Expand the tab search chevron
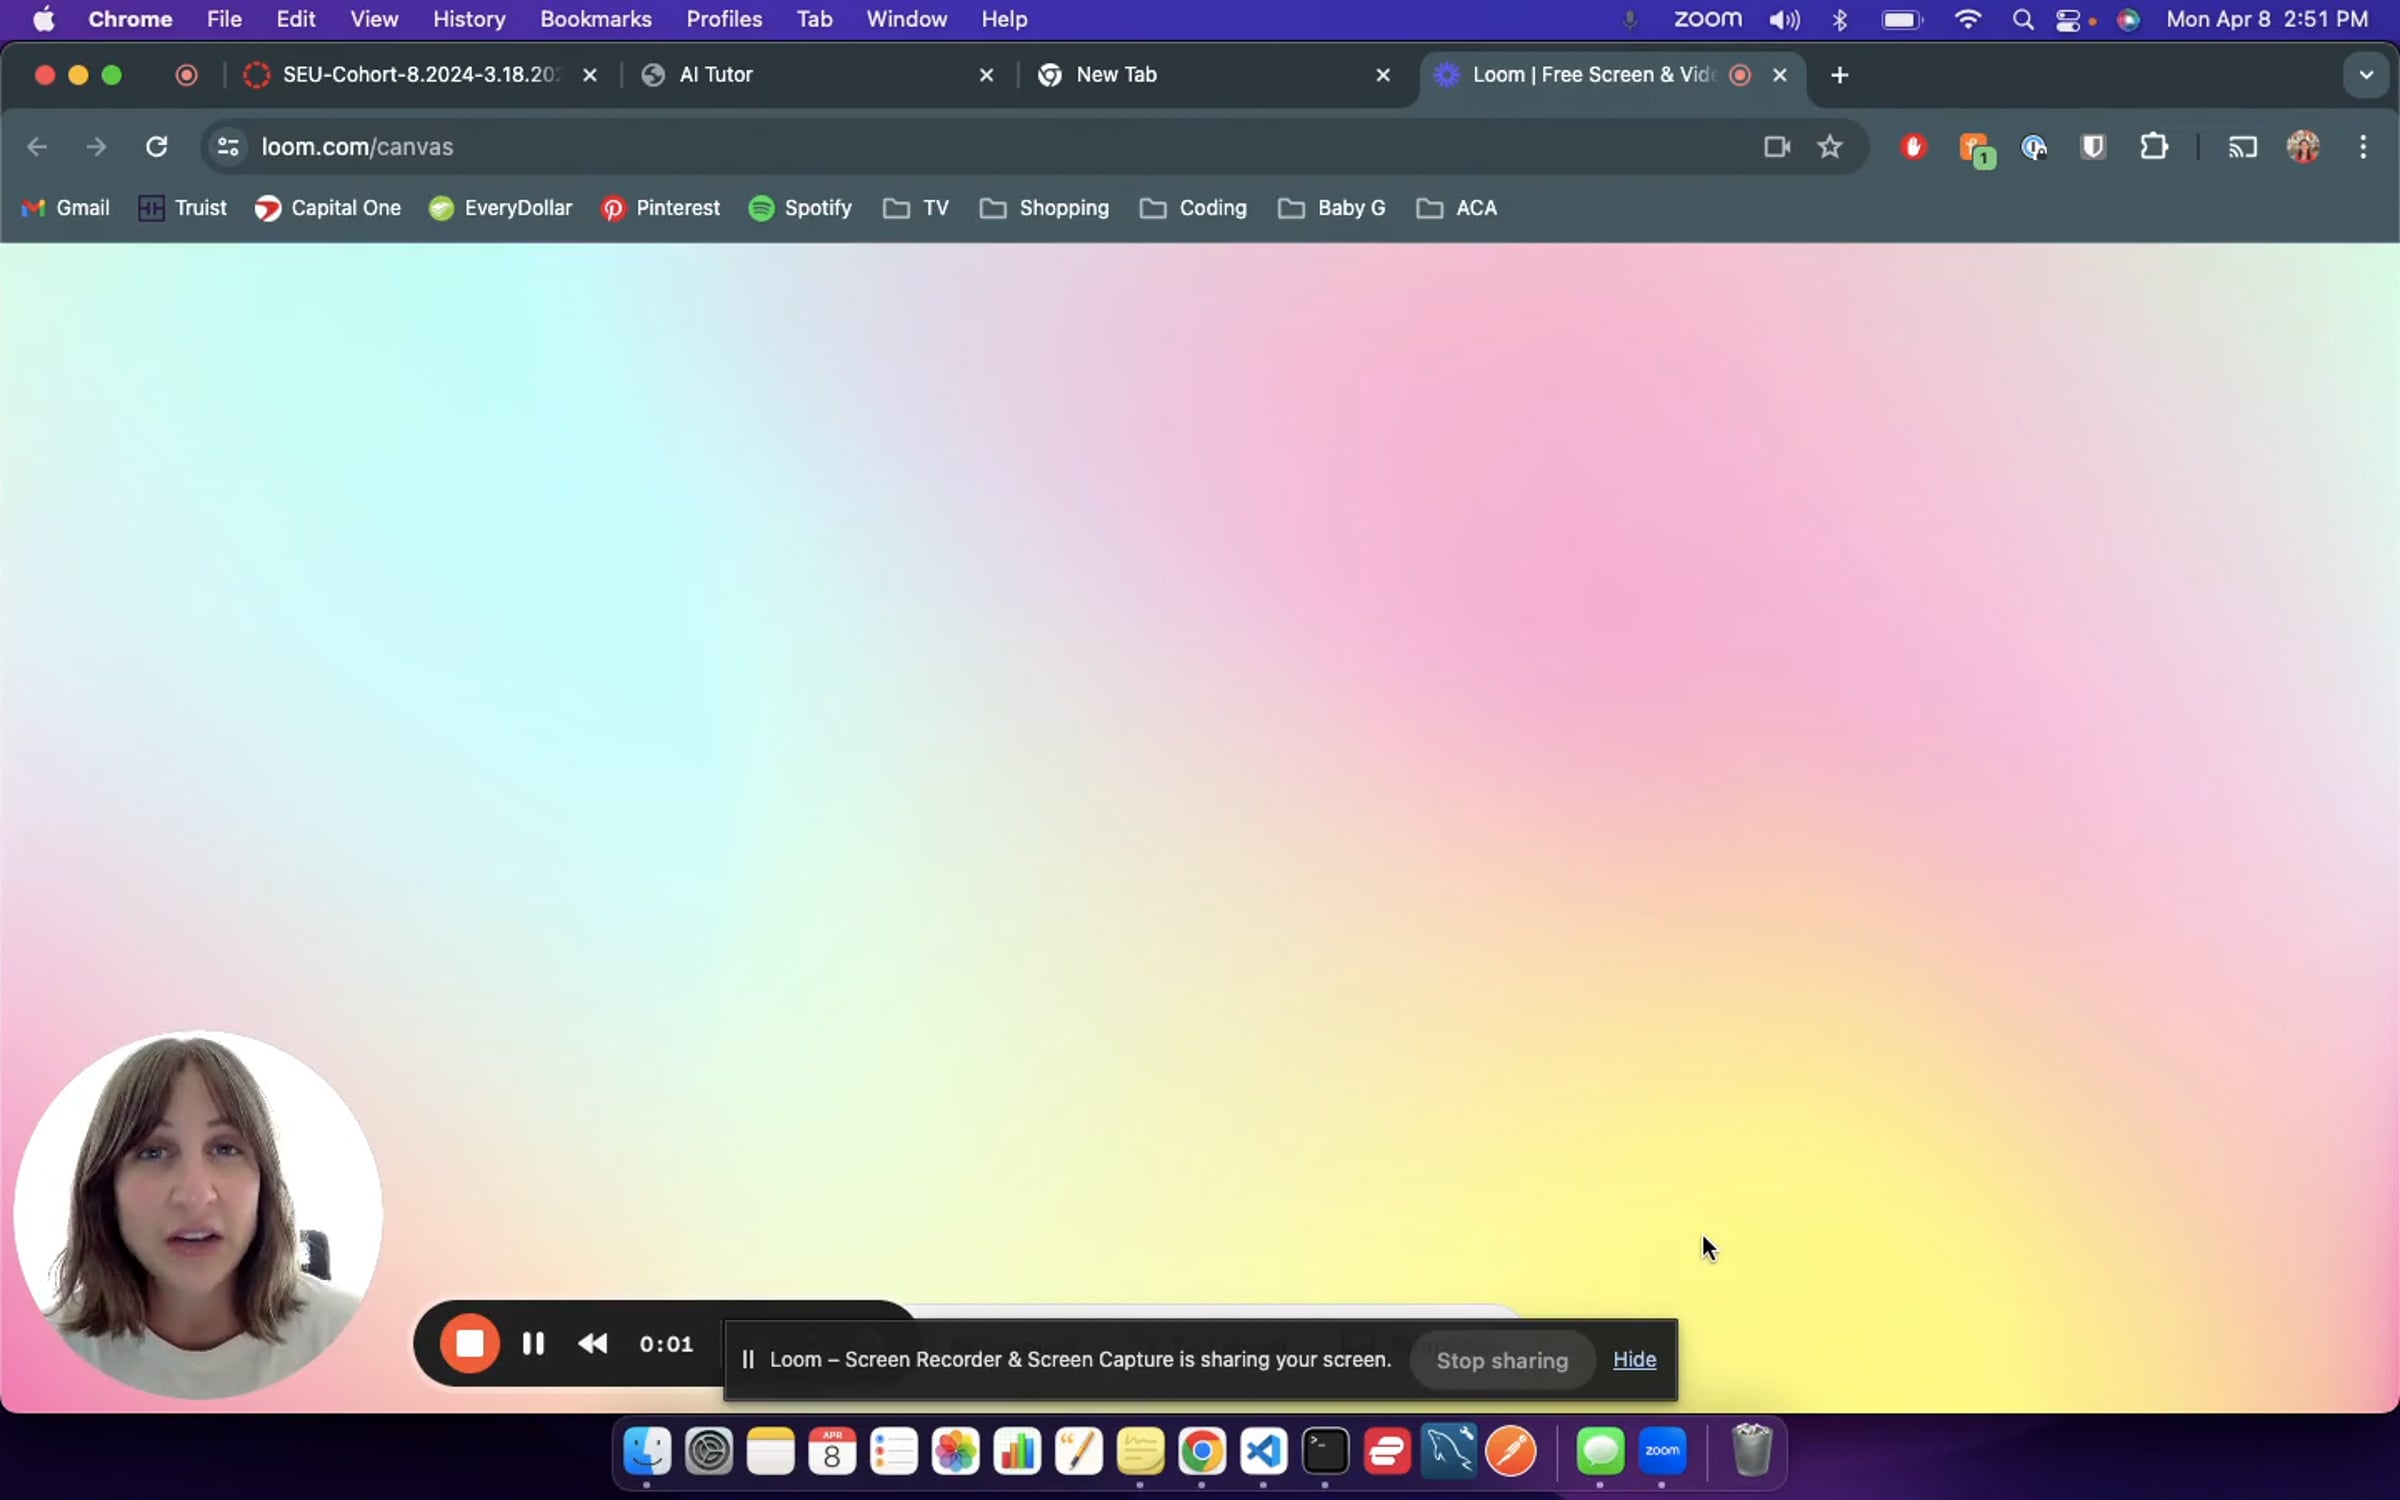2400x1500 pixels. pos(2365,75)
